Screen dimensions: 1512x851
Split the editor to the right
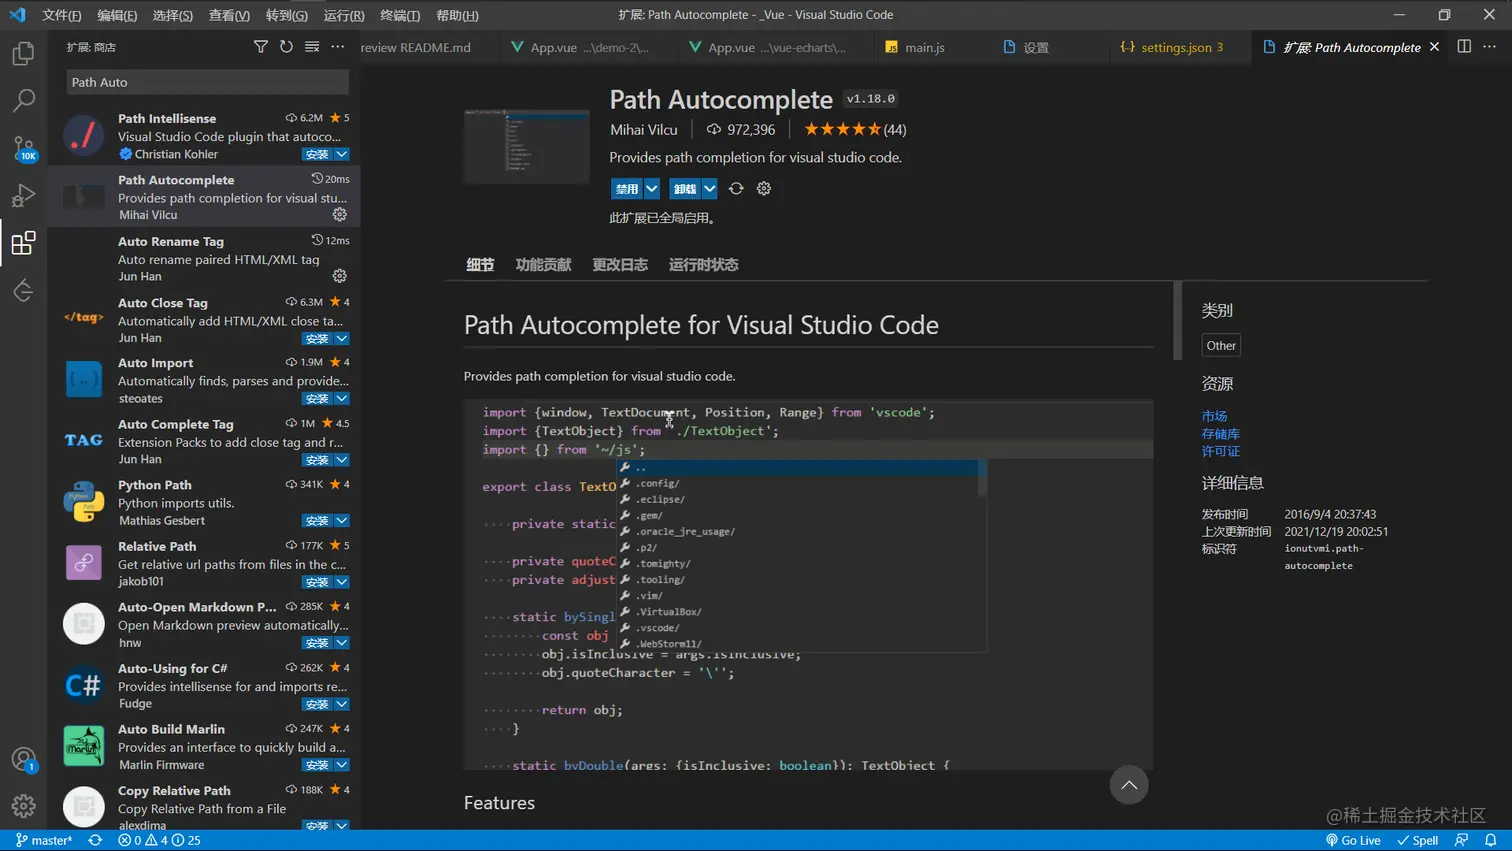point(1464,47)
